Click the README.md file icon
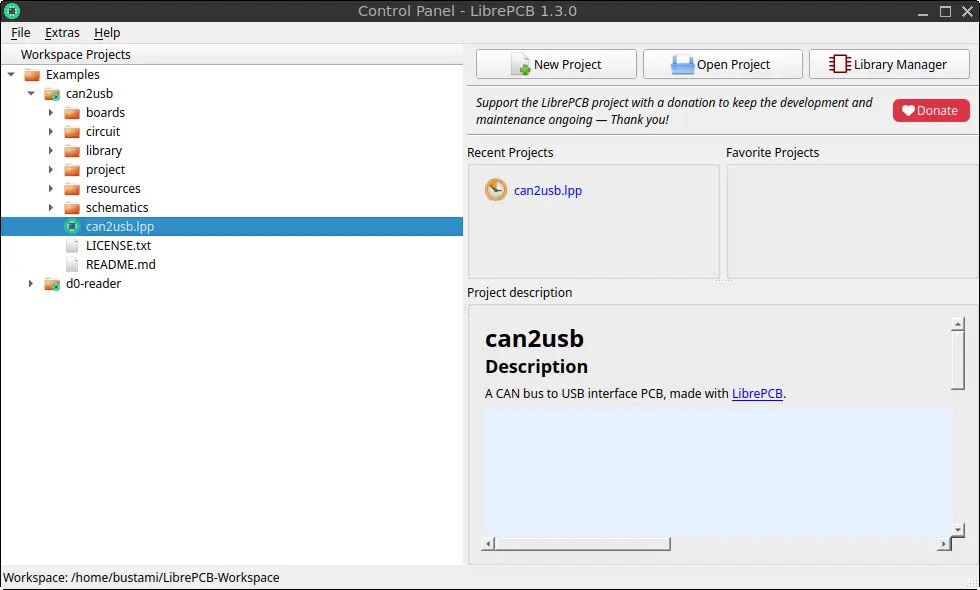This screenshot has width=980, height=590. (72, 264)
